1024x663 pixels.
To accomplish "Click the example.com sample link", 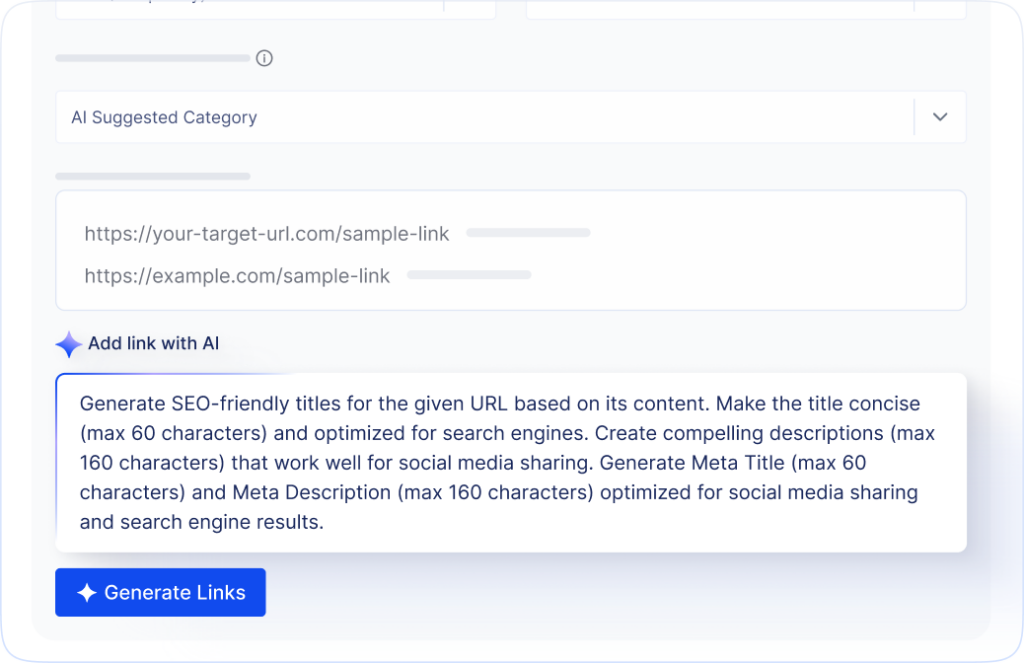I will [237, 276].
